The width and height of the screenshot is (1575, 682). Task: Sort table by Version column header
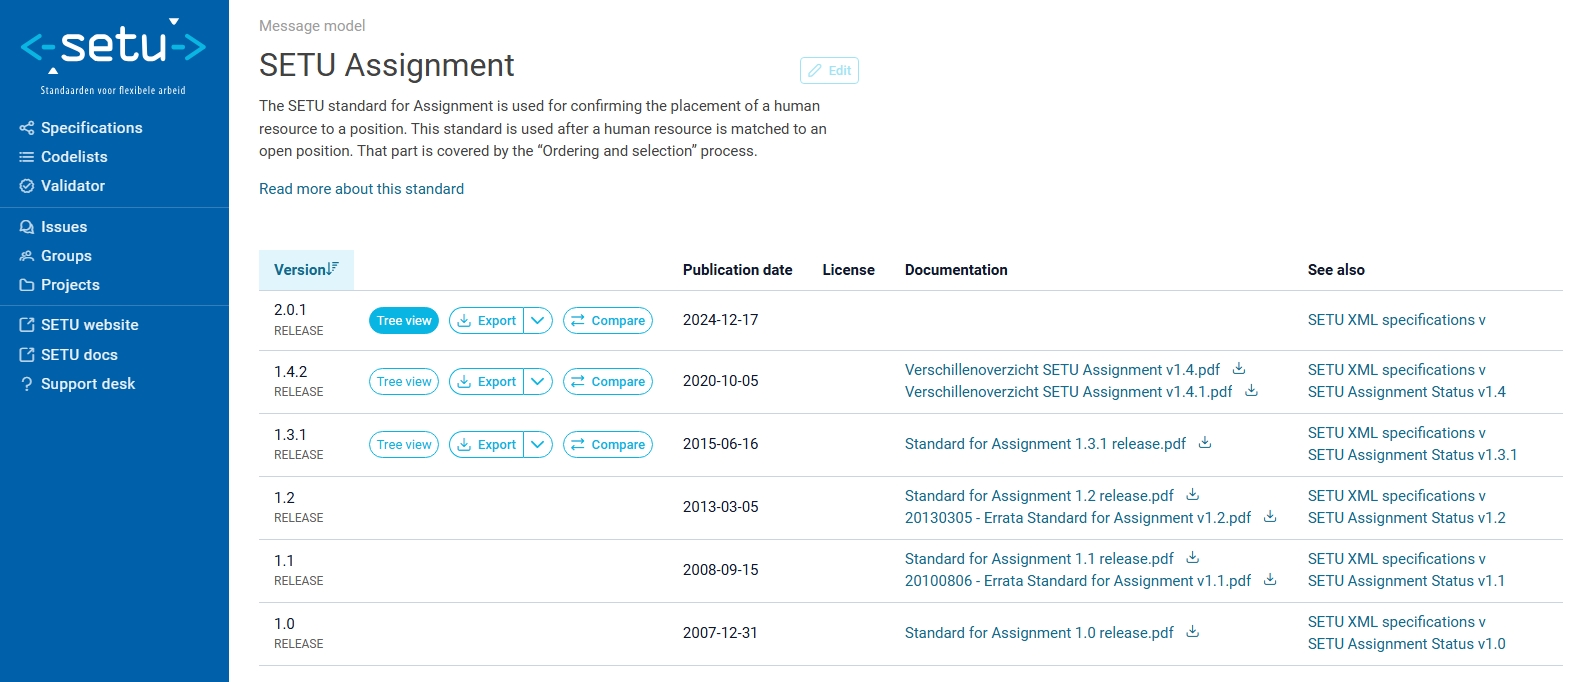(306, 270)
